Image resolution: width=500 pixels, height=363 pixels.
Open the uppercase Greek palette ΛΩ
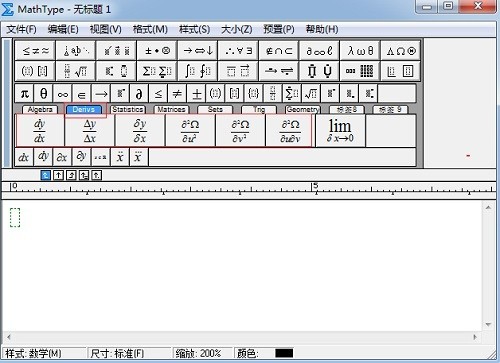[x=401, y=51]
